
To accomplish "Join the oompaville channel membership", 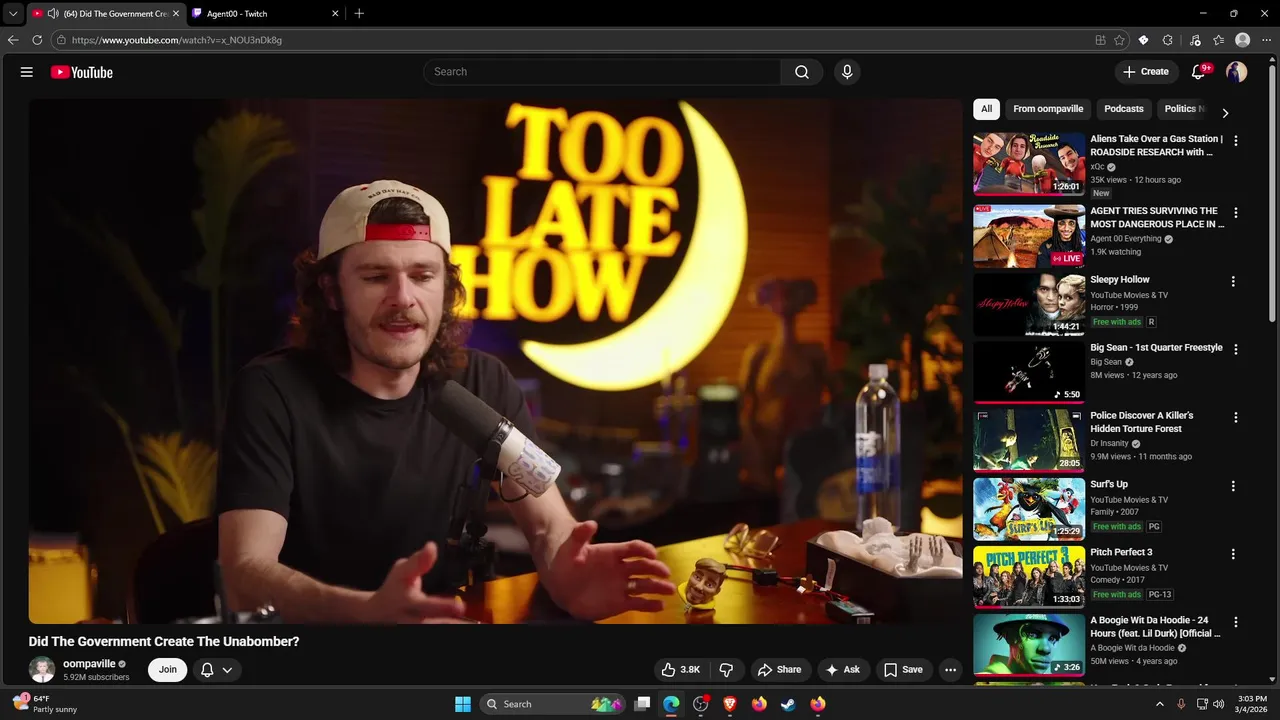I will (x=167, y=670).
